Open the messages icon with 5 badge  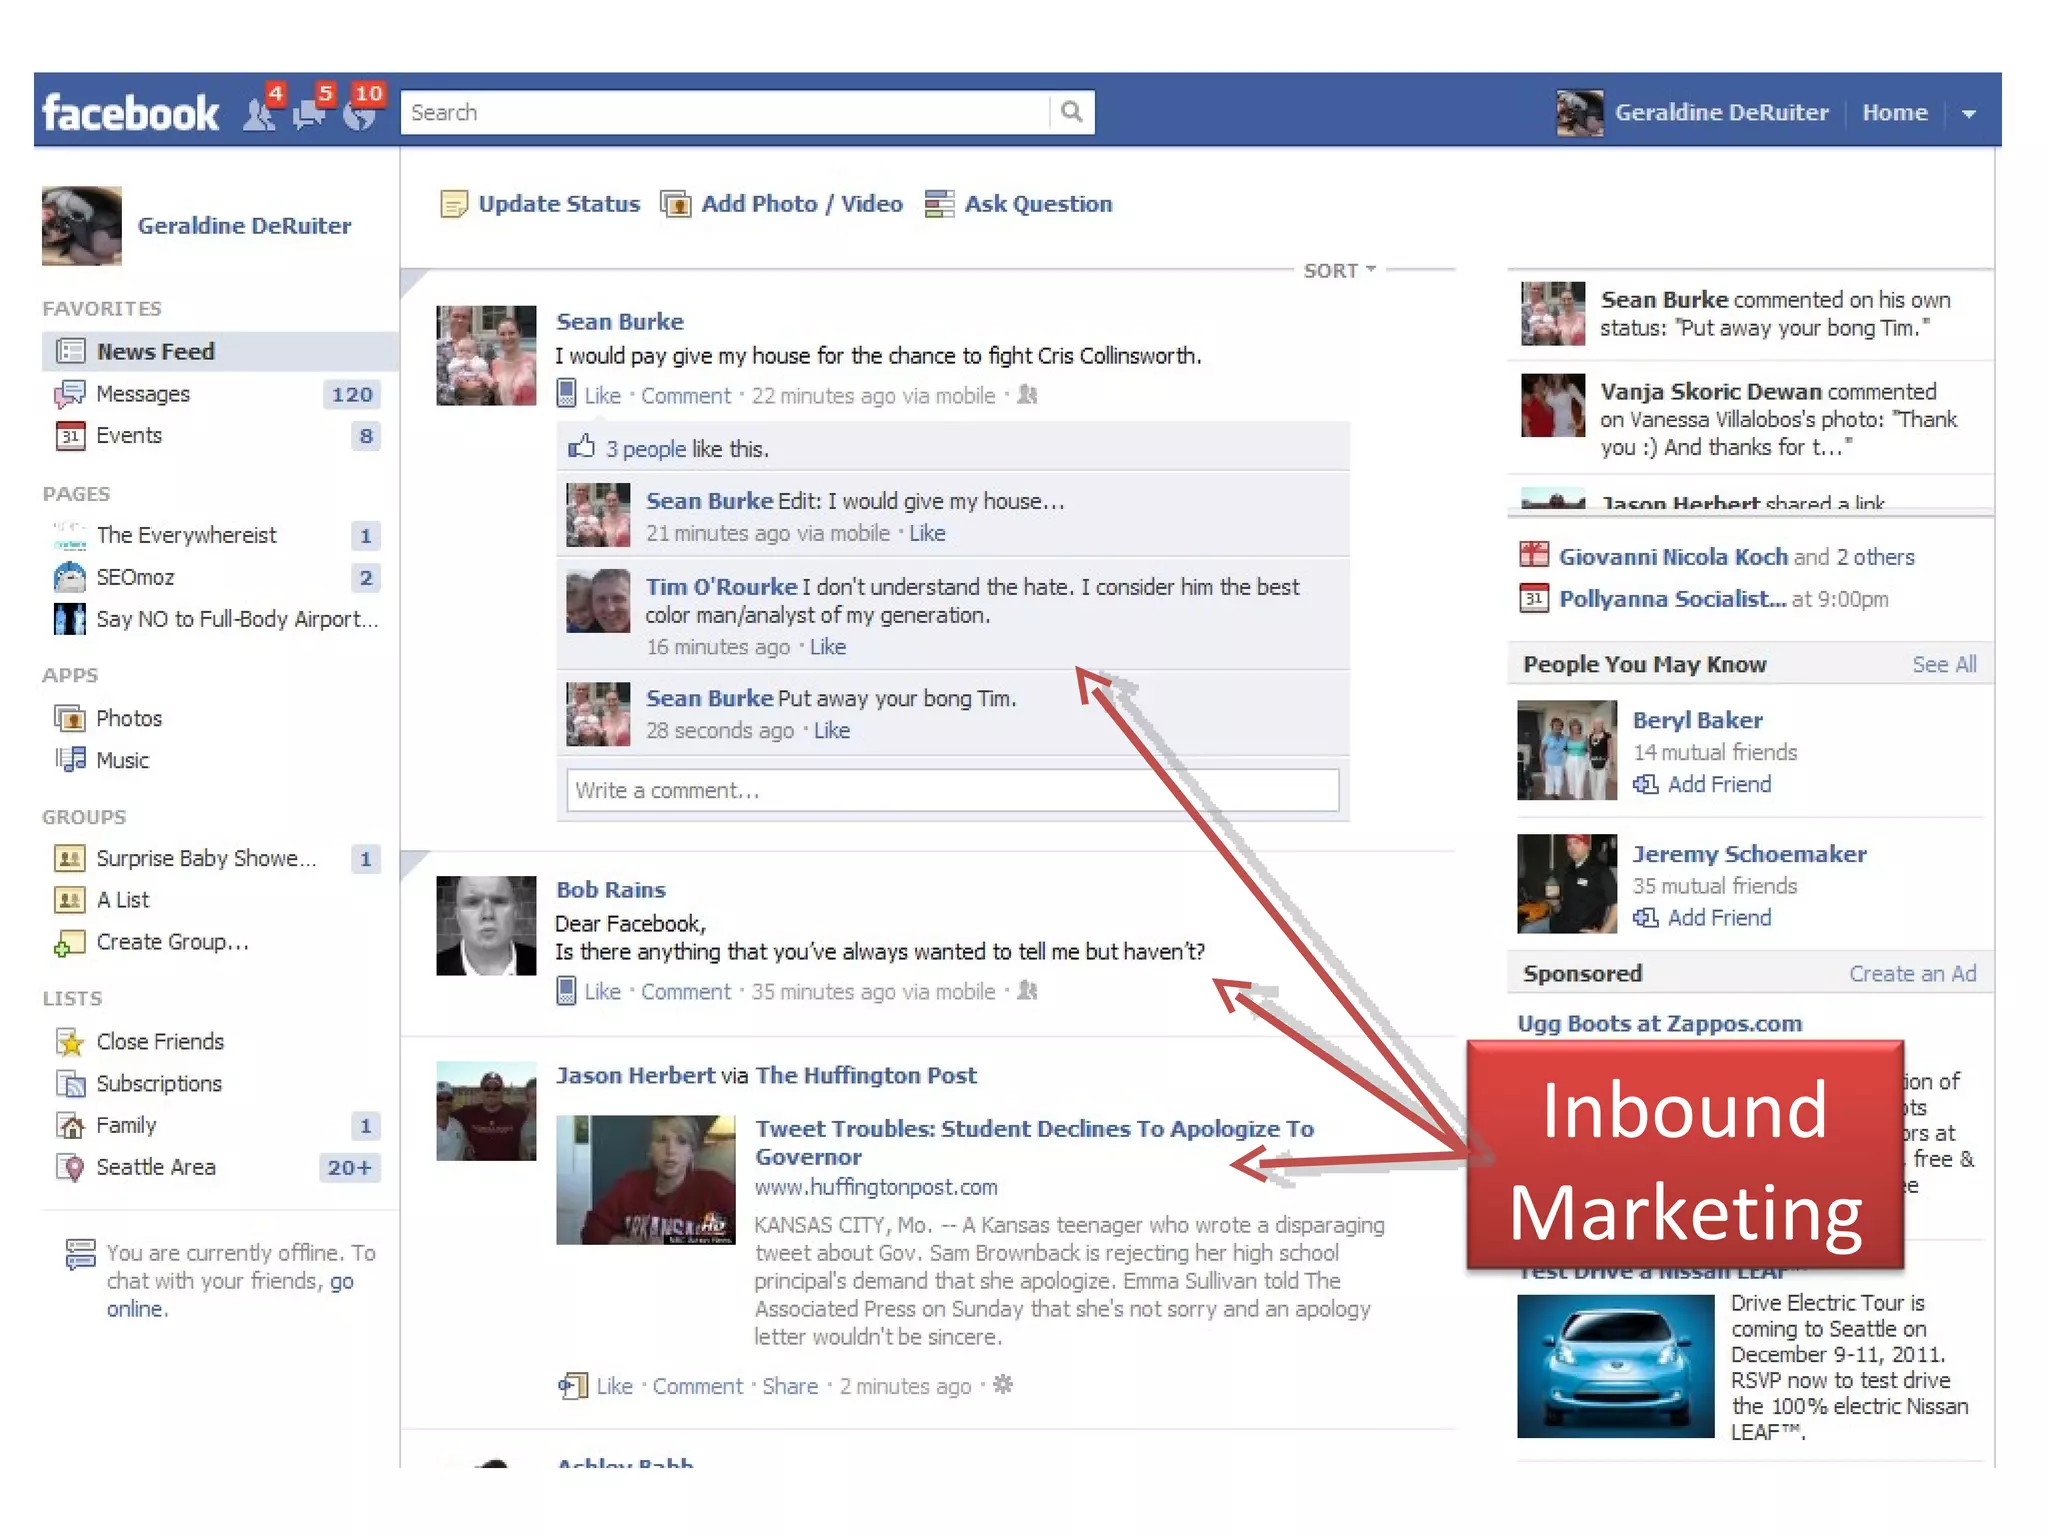point(309,113)
